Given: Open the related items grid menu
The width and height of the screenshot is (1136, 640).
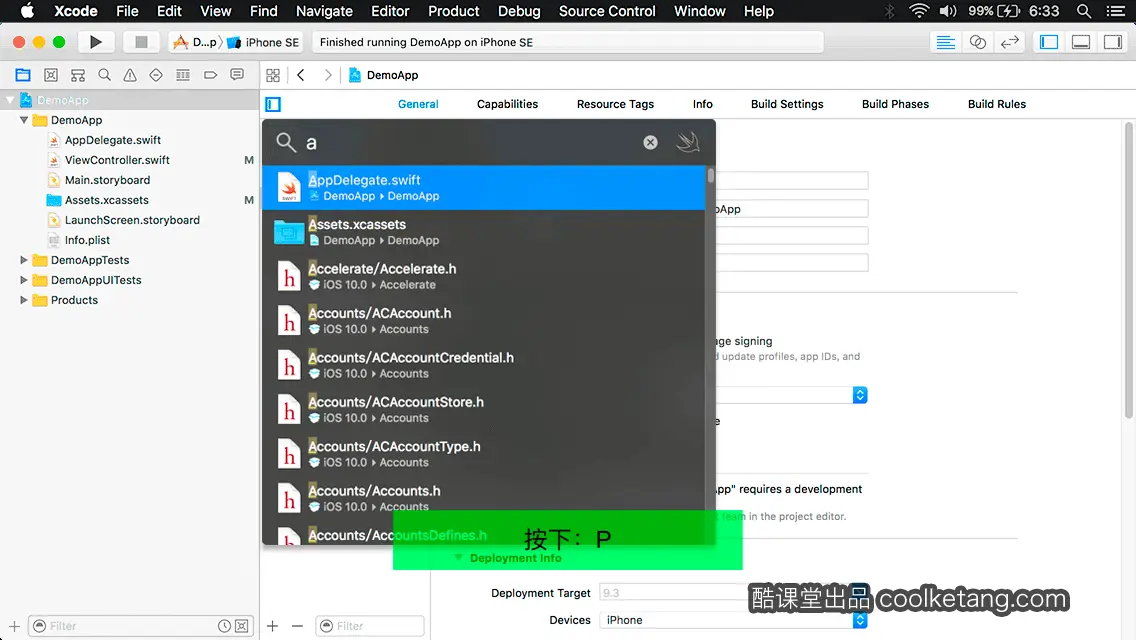Looking at the screenshot, I should [273, 75].
